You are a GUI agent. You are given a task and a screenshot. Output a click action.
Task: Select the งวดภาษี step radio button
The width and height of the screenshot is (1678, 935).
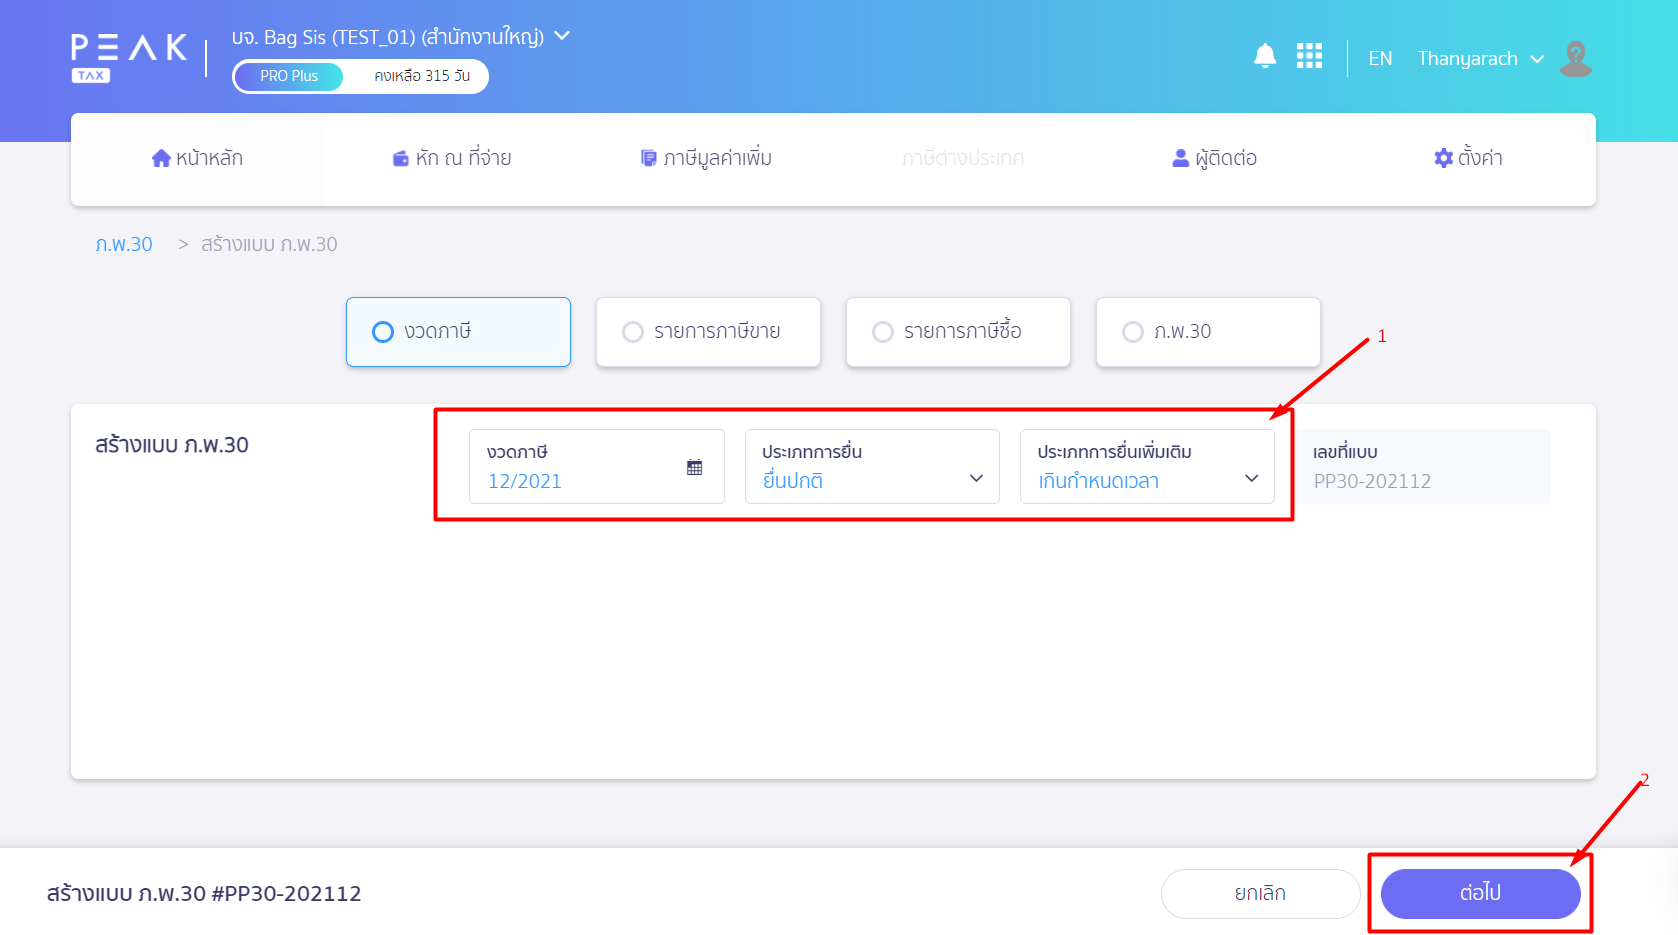tap(383, 332)
